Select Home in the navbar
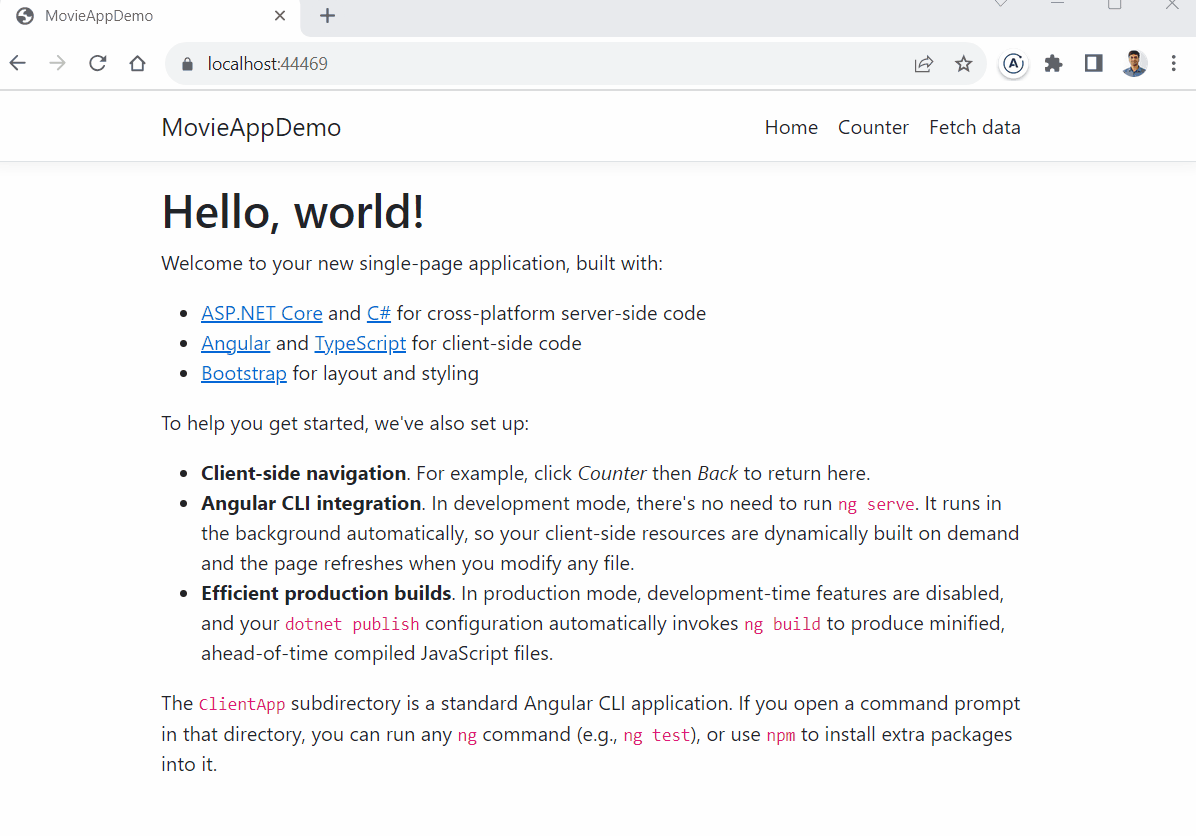The height and width of the screenshot is (836, 1196). click(791, 127)
